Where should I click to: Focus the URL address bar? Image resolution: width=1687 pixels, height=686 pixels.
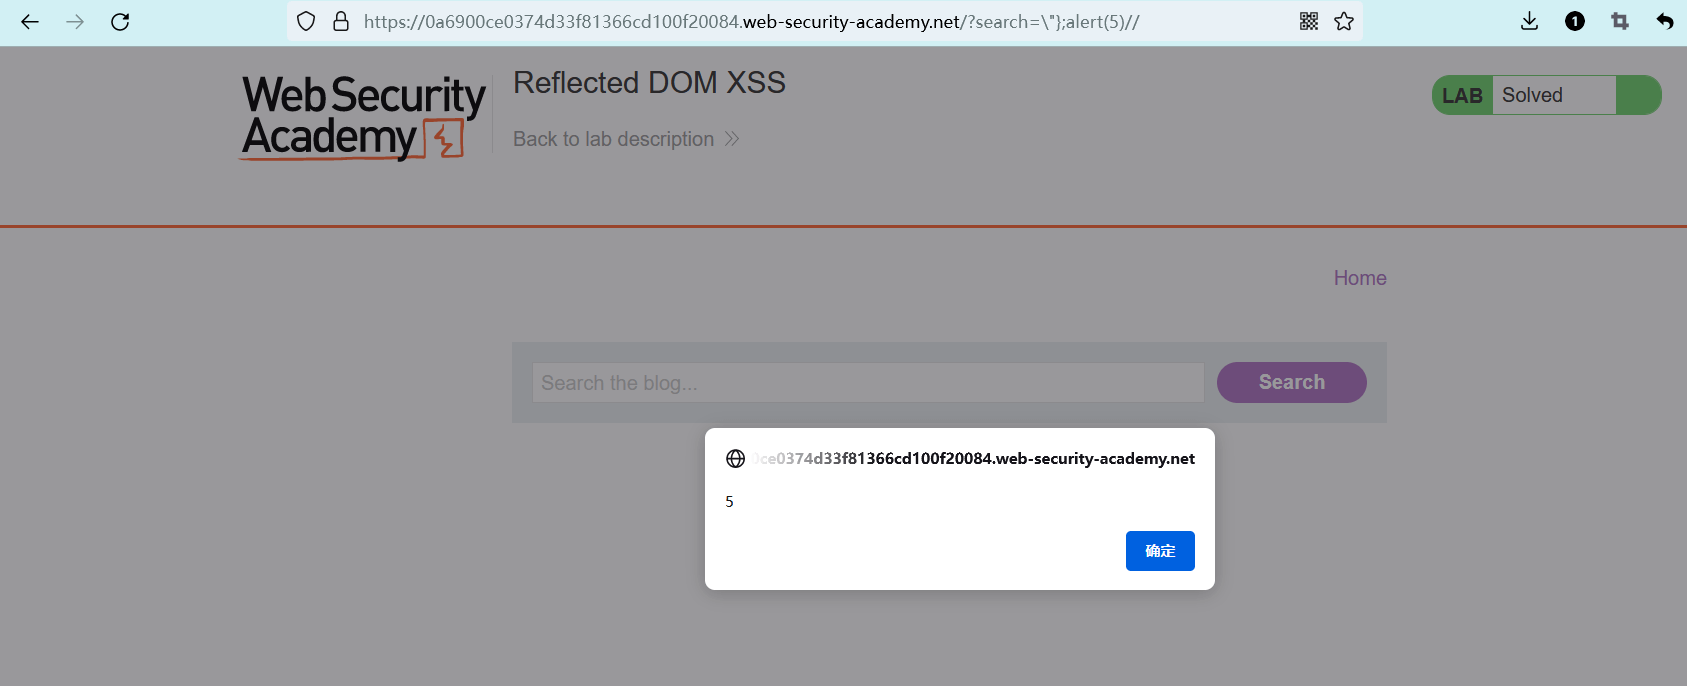[x=800, y=22]
